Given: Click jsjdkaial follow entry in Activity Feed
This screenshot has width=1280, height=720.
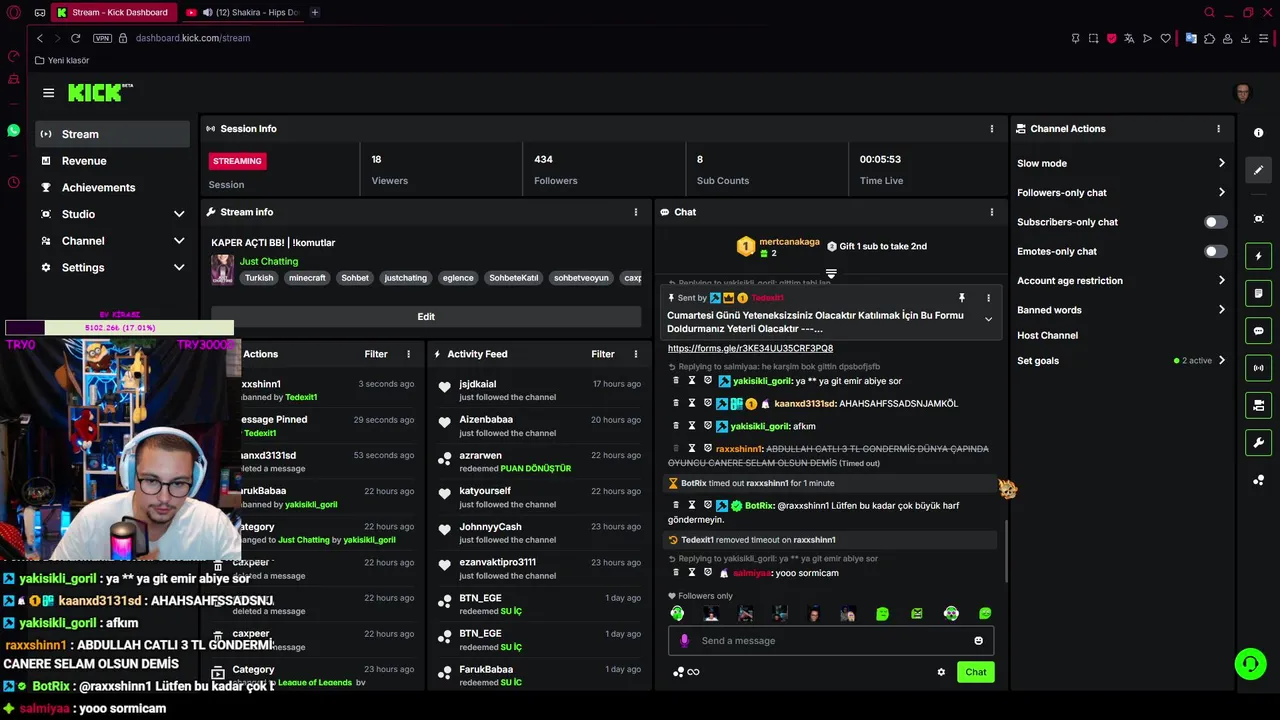Looking at the screenshot, I should tap(539, 390).
